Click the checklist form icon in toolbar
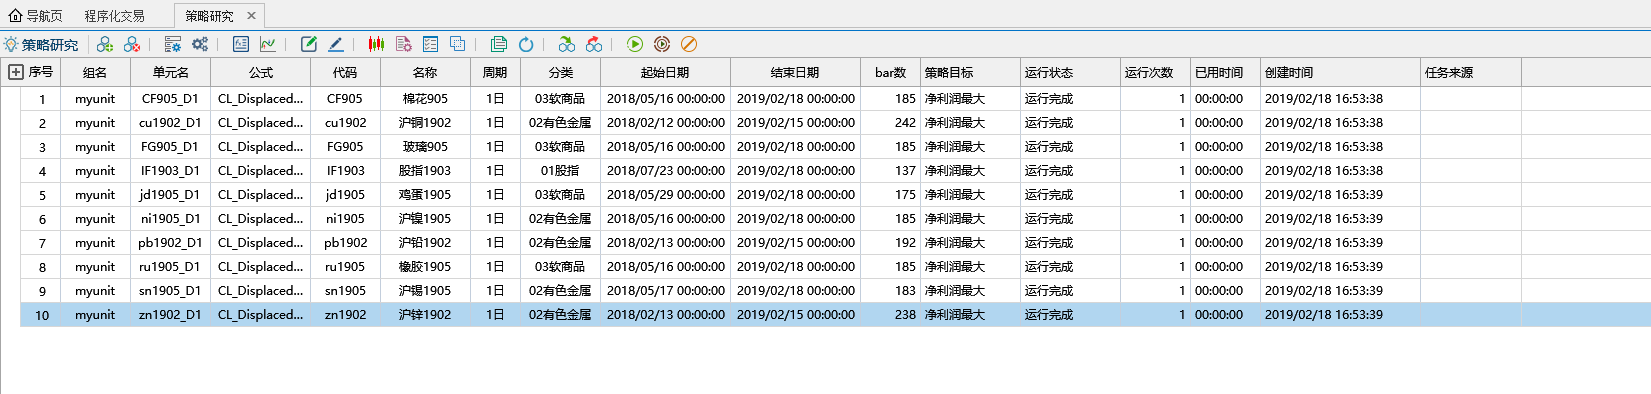The image size is (1651, 394). 430,44
